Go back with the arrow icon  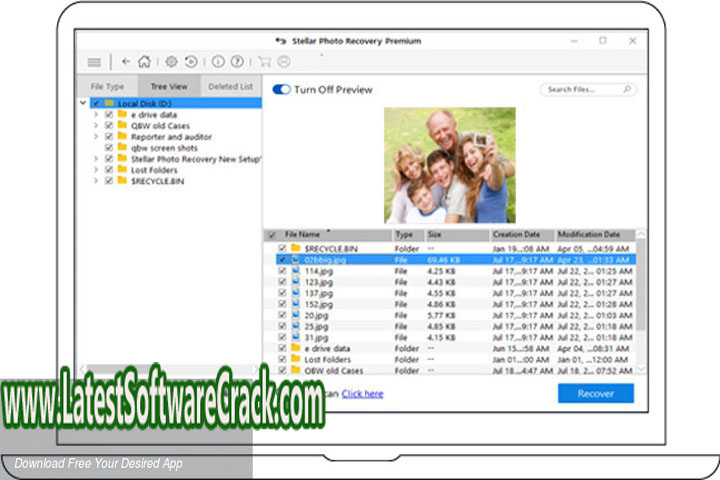pyautogui.click(x=126, y=62)
